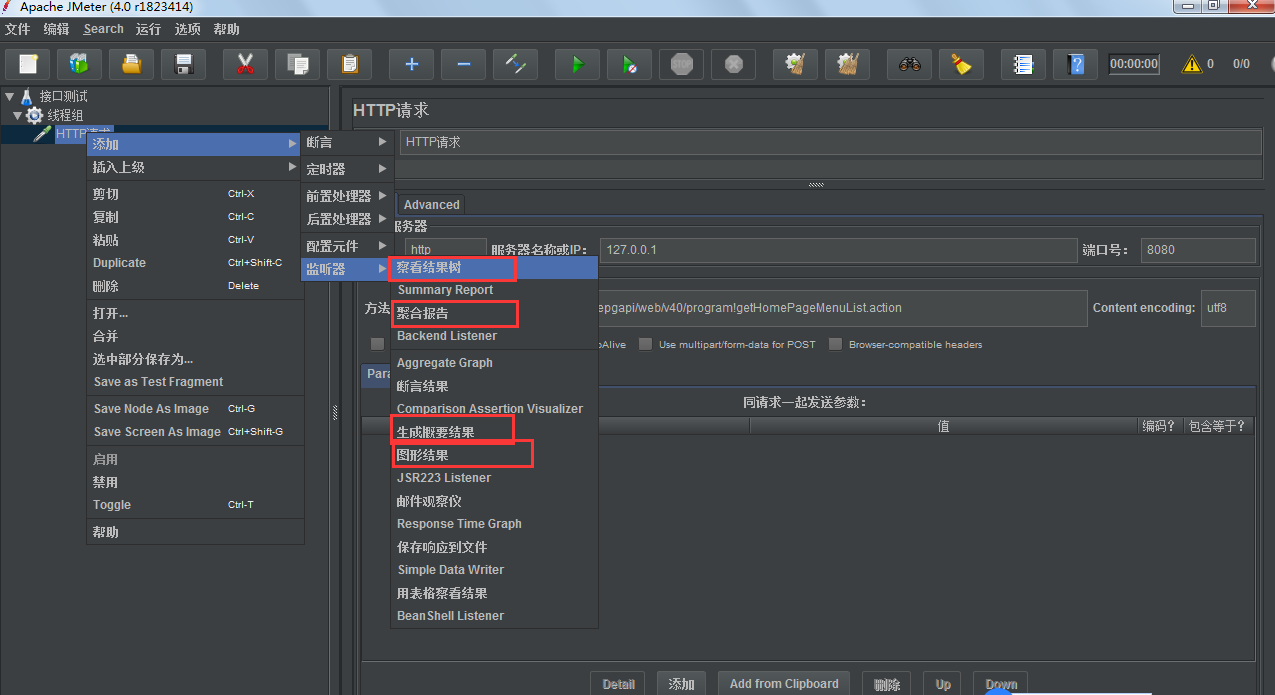The image size is (1275, 695).
Task: Click the plus Expand All toolbar icon
Action: pos(411,64)
